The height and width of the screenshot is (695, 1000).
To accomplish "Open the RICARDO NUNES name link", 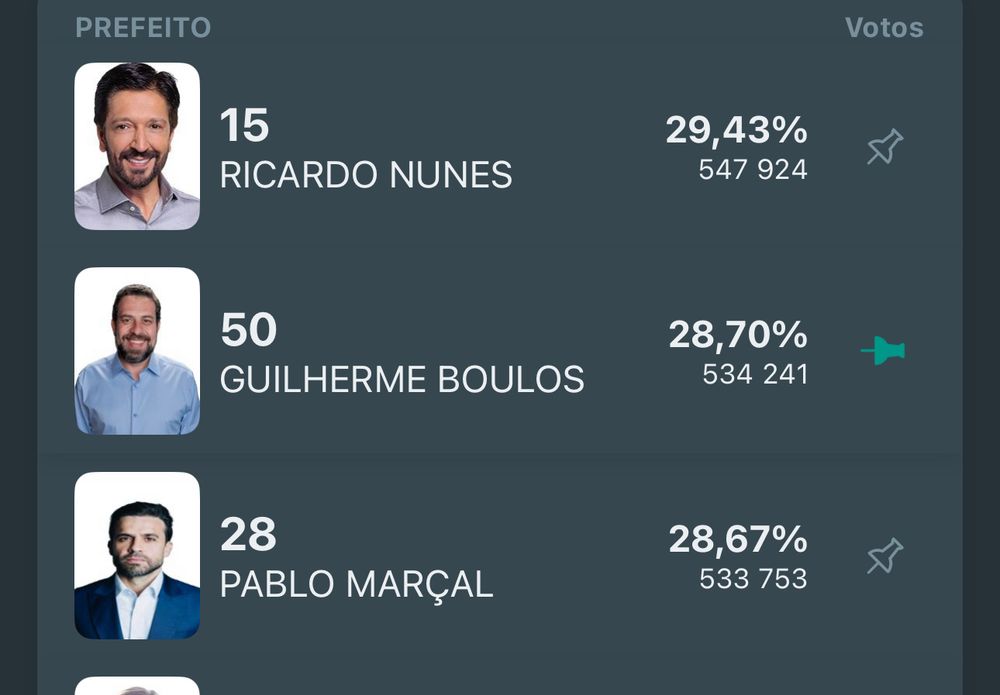I will click(x=365, y=175).
